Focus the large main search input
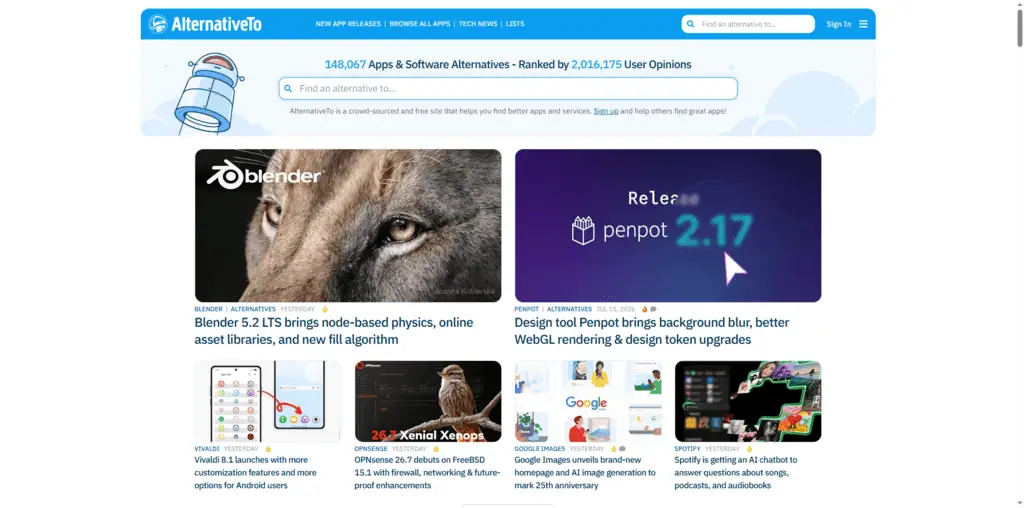Image resolution: width=1024 pixels, height=508 pixels. click(508, 88)
